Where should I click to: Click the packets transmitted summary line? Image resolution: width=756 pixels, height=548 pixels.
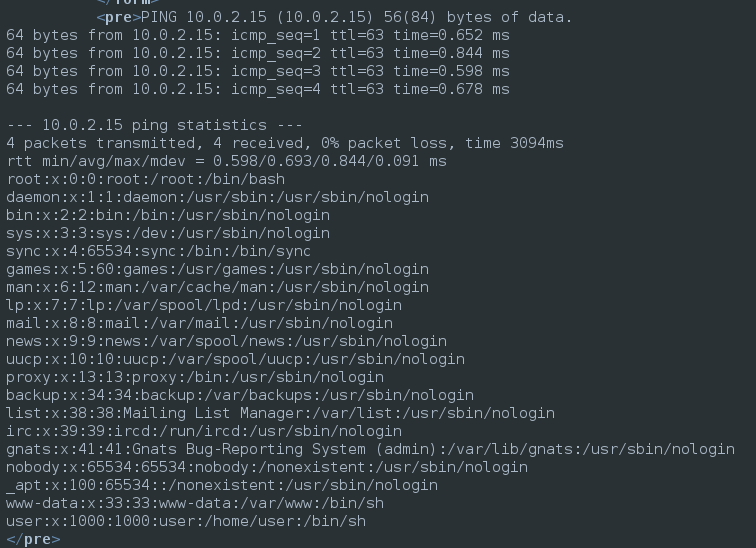(x=284, y=143)
